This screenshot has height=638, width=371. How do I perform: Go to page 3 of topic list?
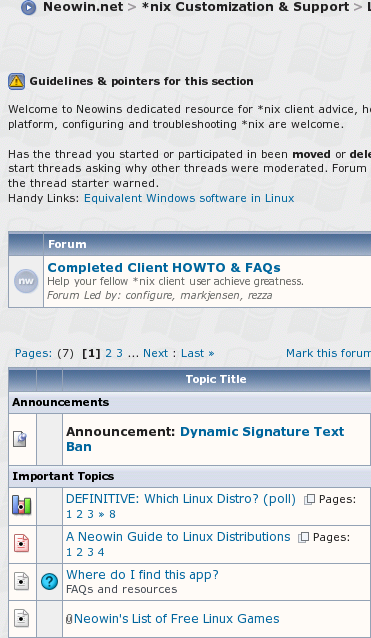coord(119,353)
